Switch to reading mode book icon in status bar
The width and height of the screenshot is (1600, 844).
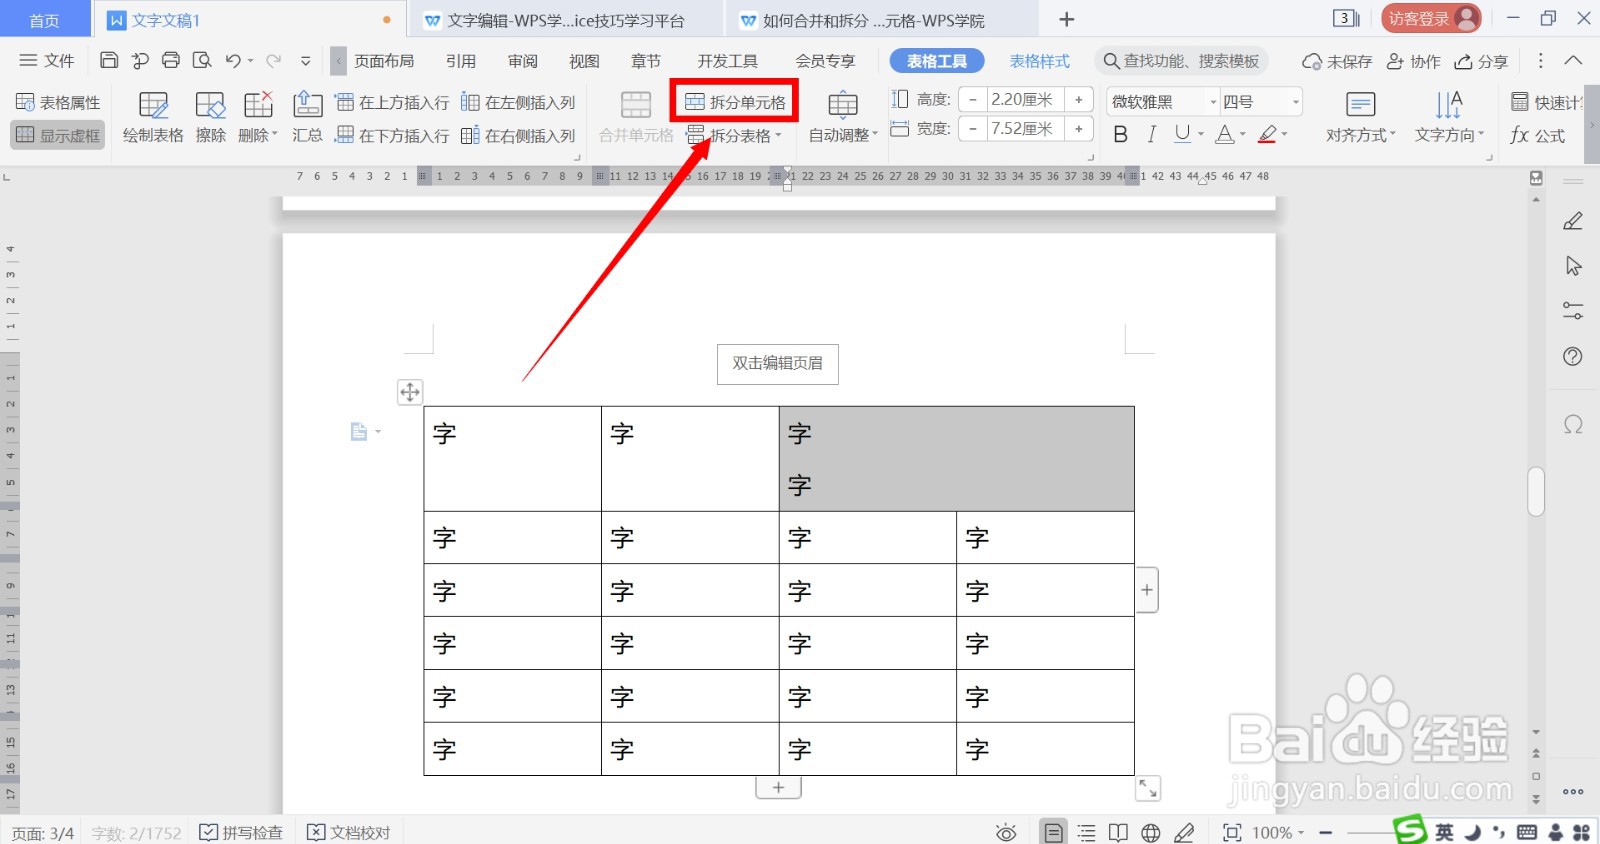pos(1118,833)
